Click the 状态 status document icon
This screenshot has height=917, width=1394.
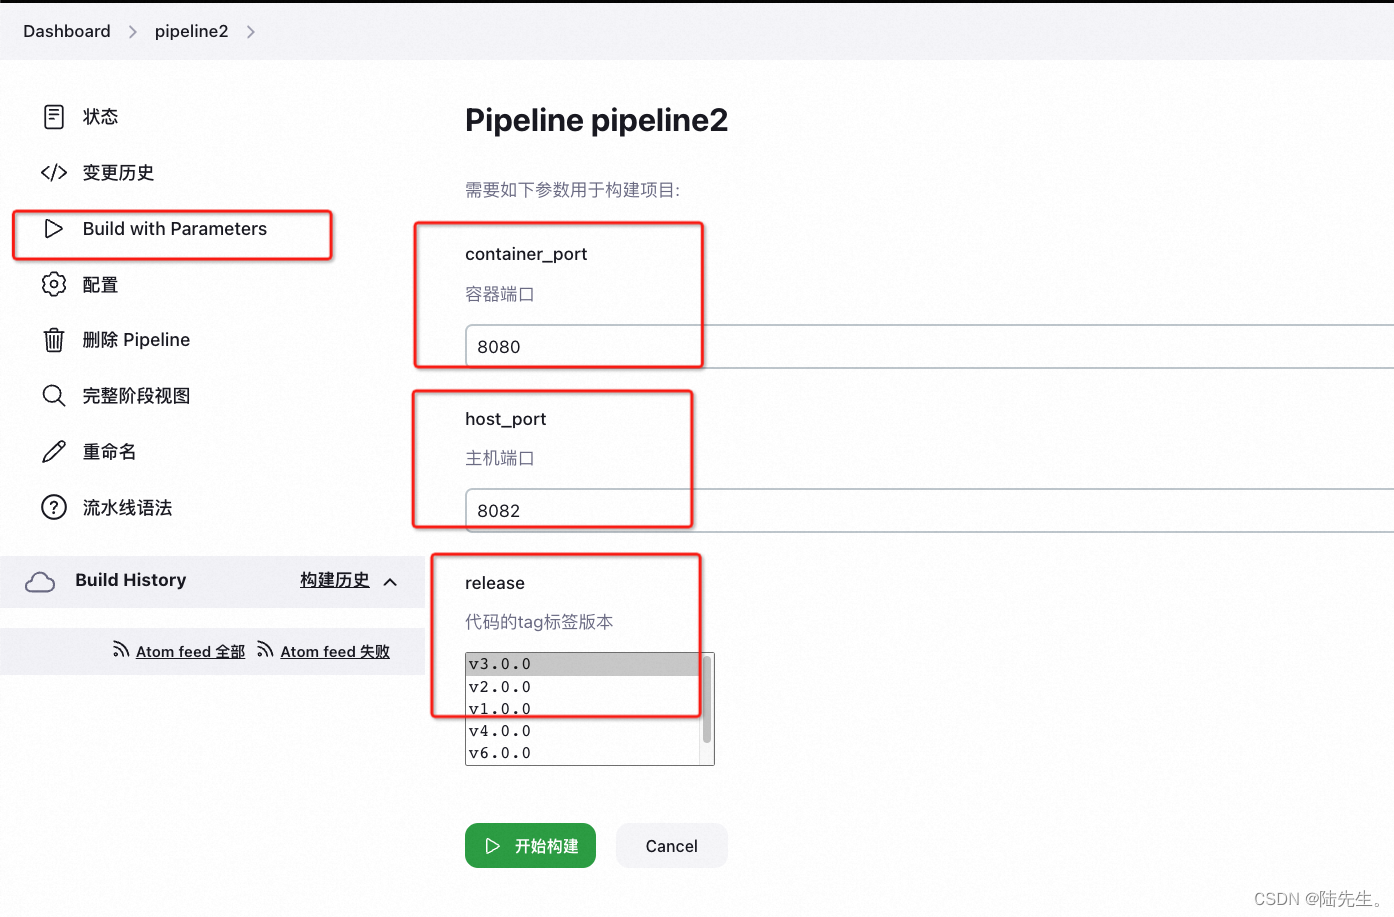54,117
